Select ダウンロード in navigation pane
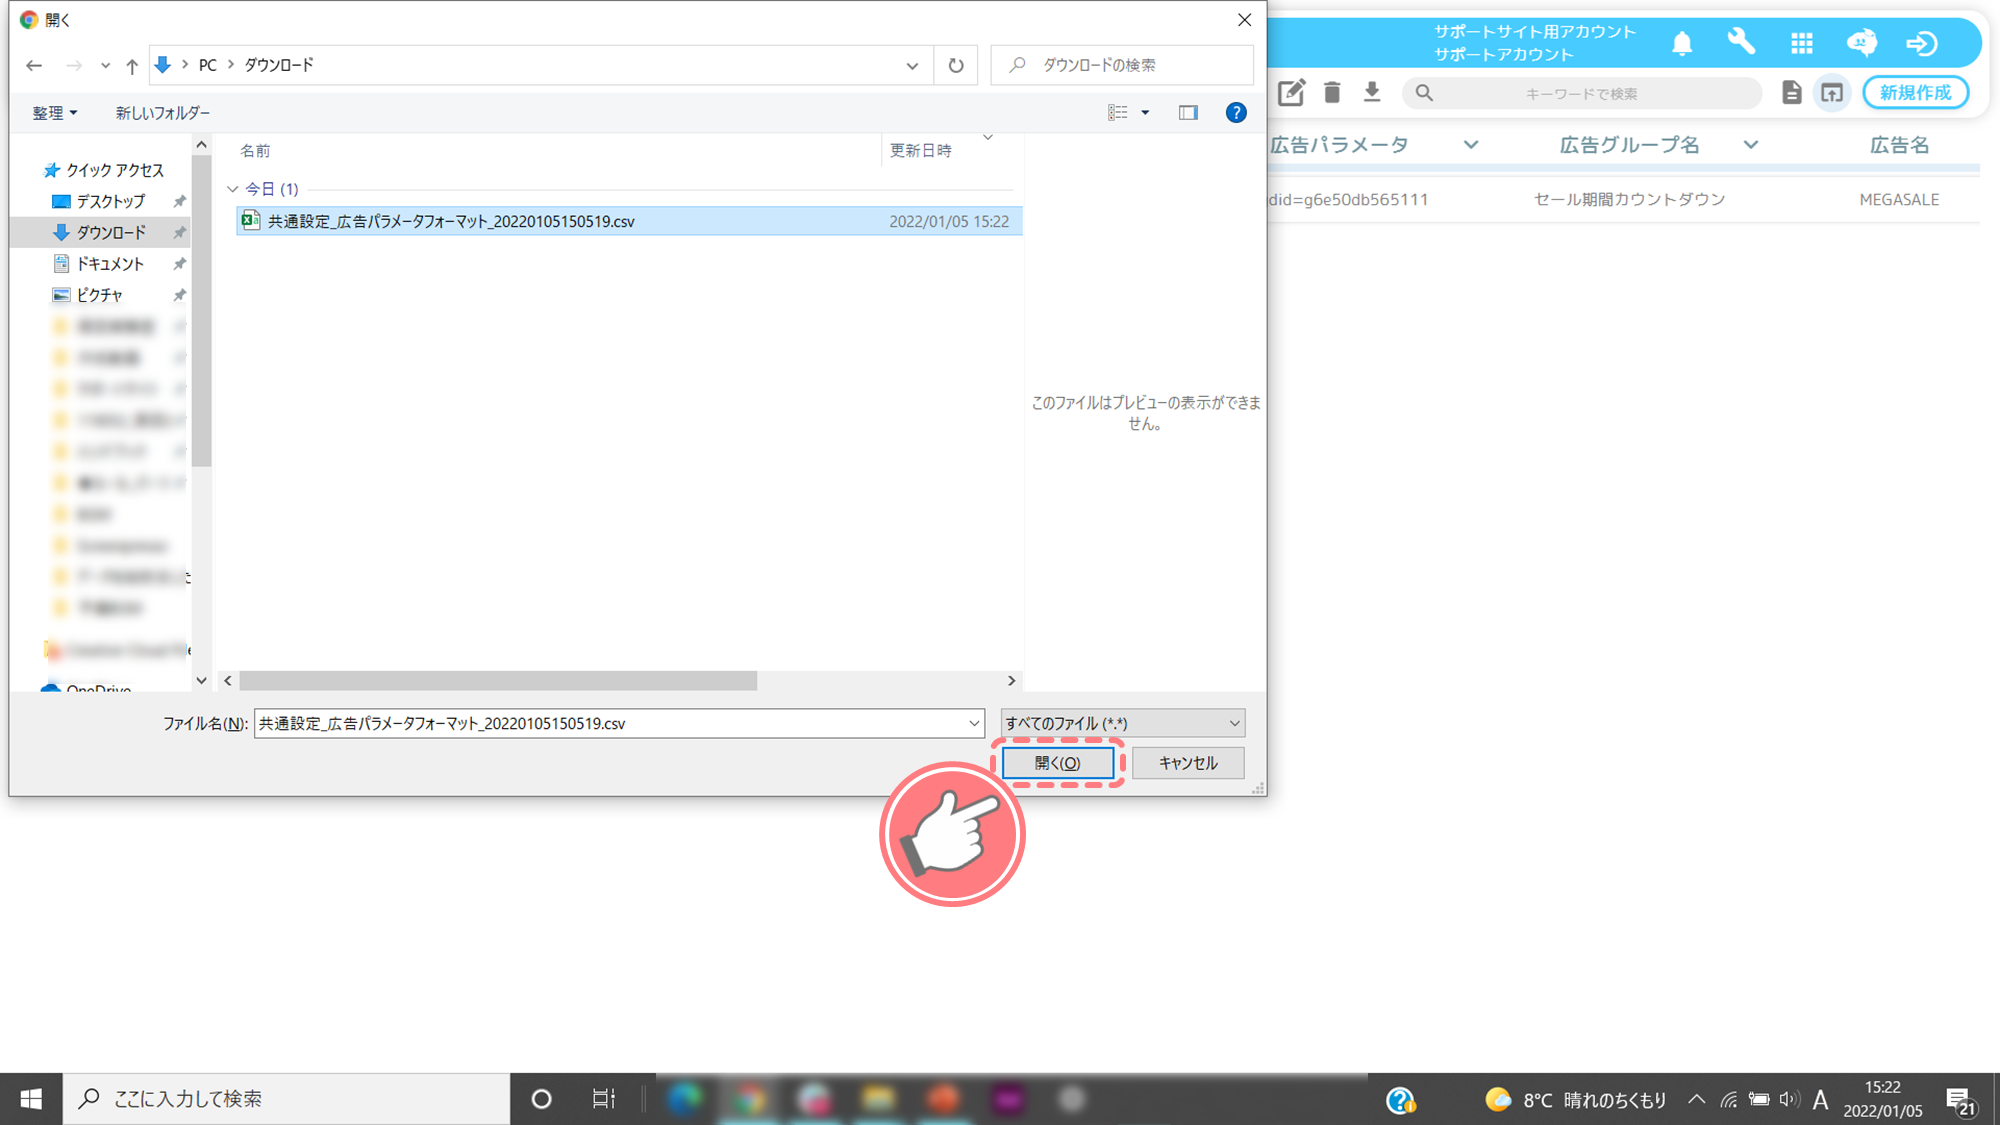The height and width of the screenshot is (1125, 2000). (111, 232)
